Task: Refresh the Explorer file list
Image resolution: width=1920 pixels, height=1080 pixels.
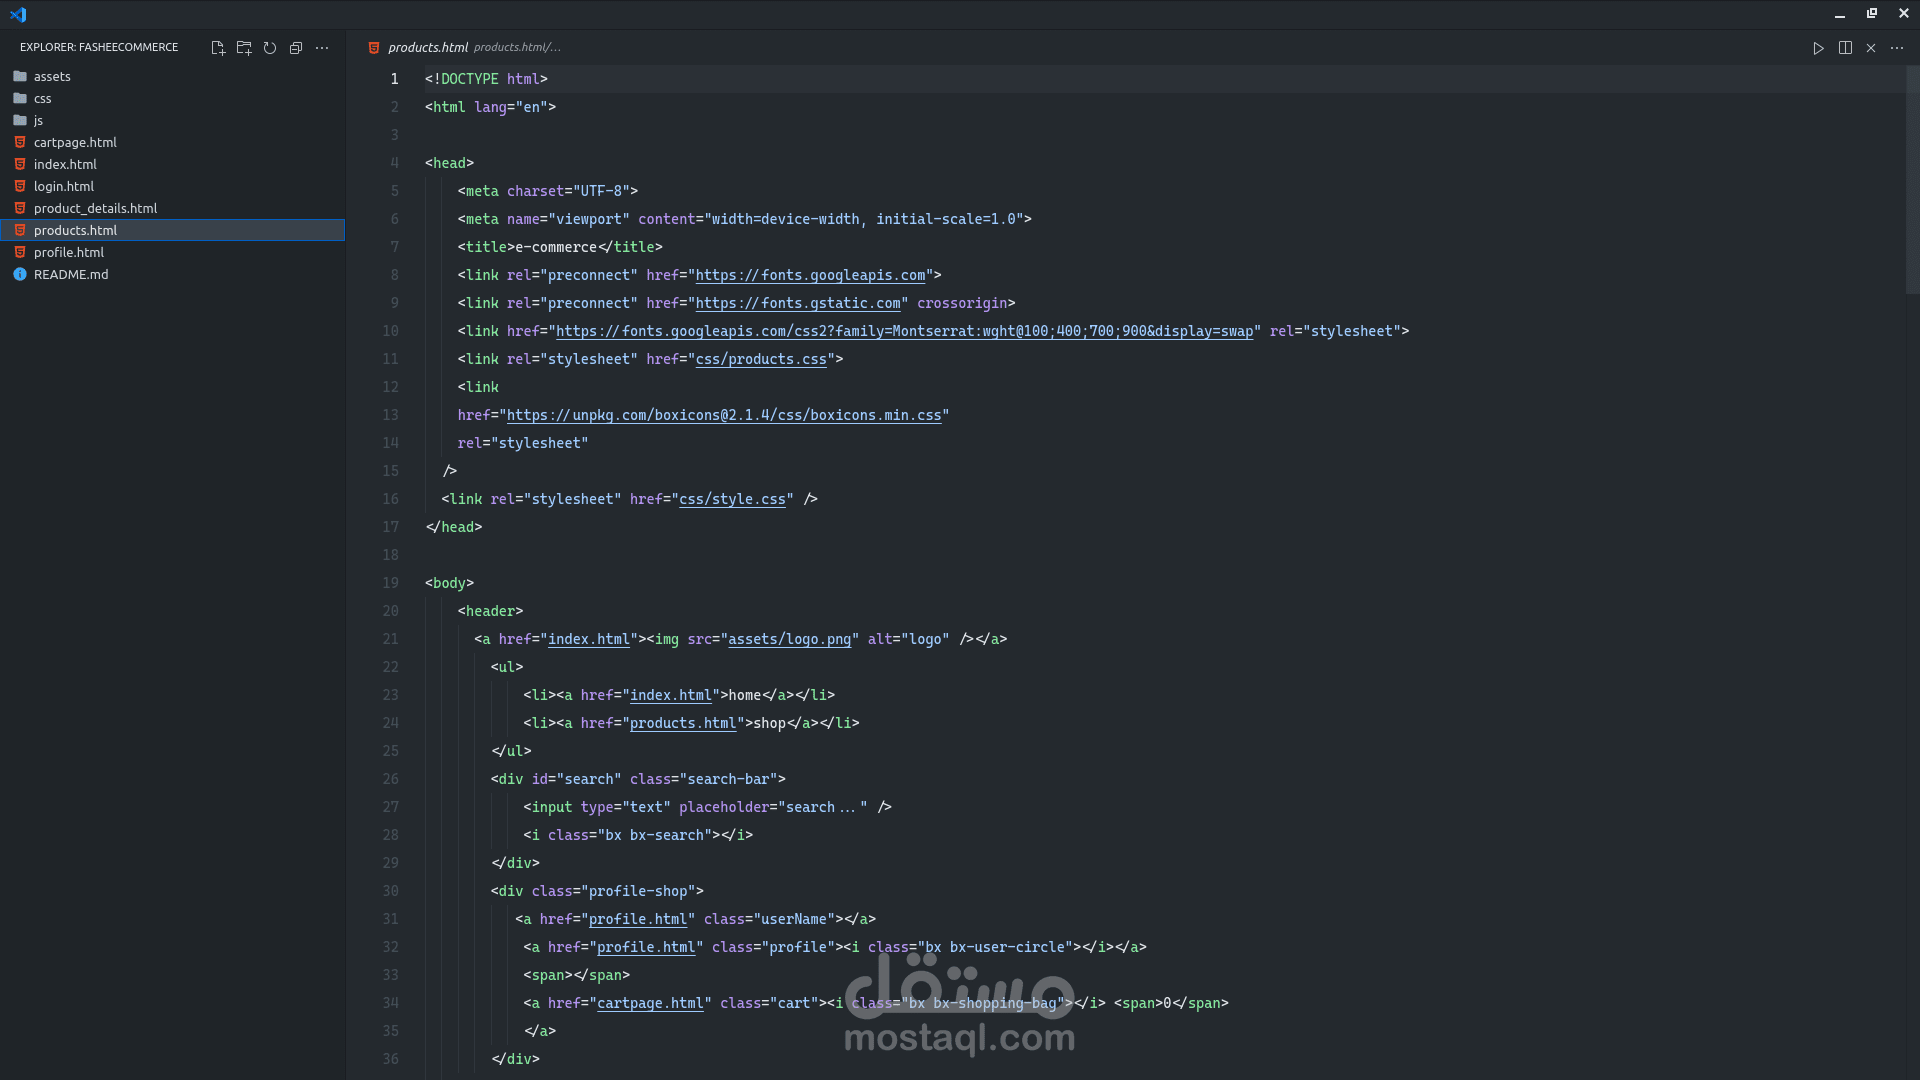Action: pyautogui.click(x=270, y=48)
